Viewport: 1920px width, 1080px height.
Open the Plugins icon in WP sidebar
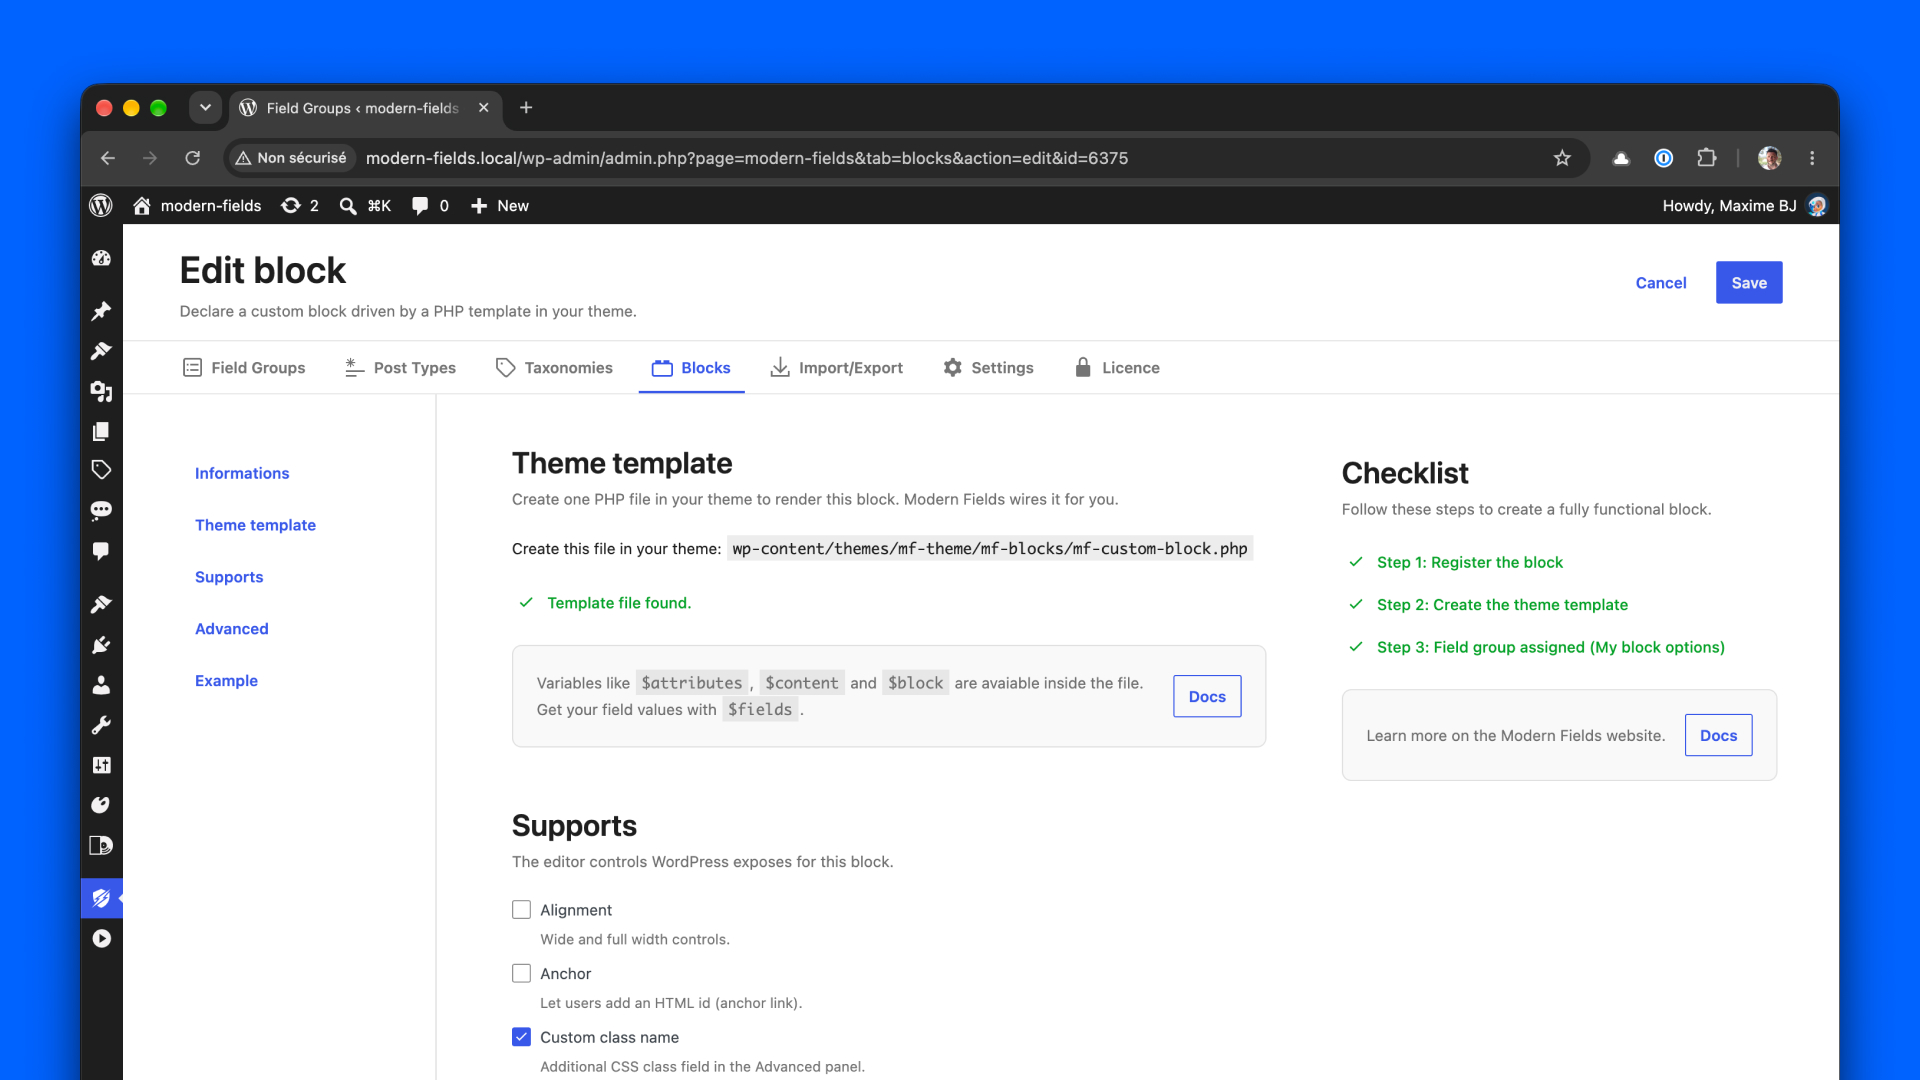[x=101, y=645]
